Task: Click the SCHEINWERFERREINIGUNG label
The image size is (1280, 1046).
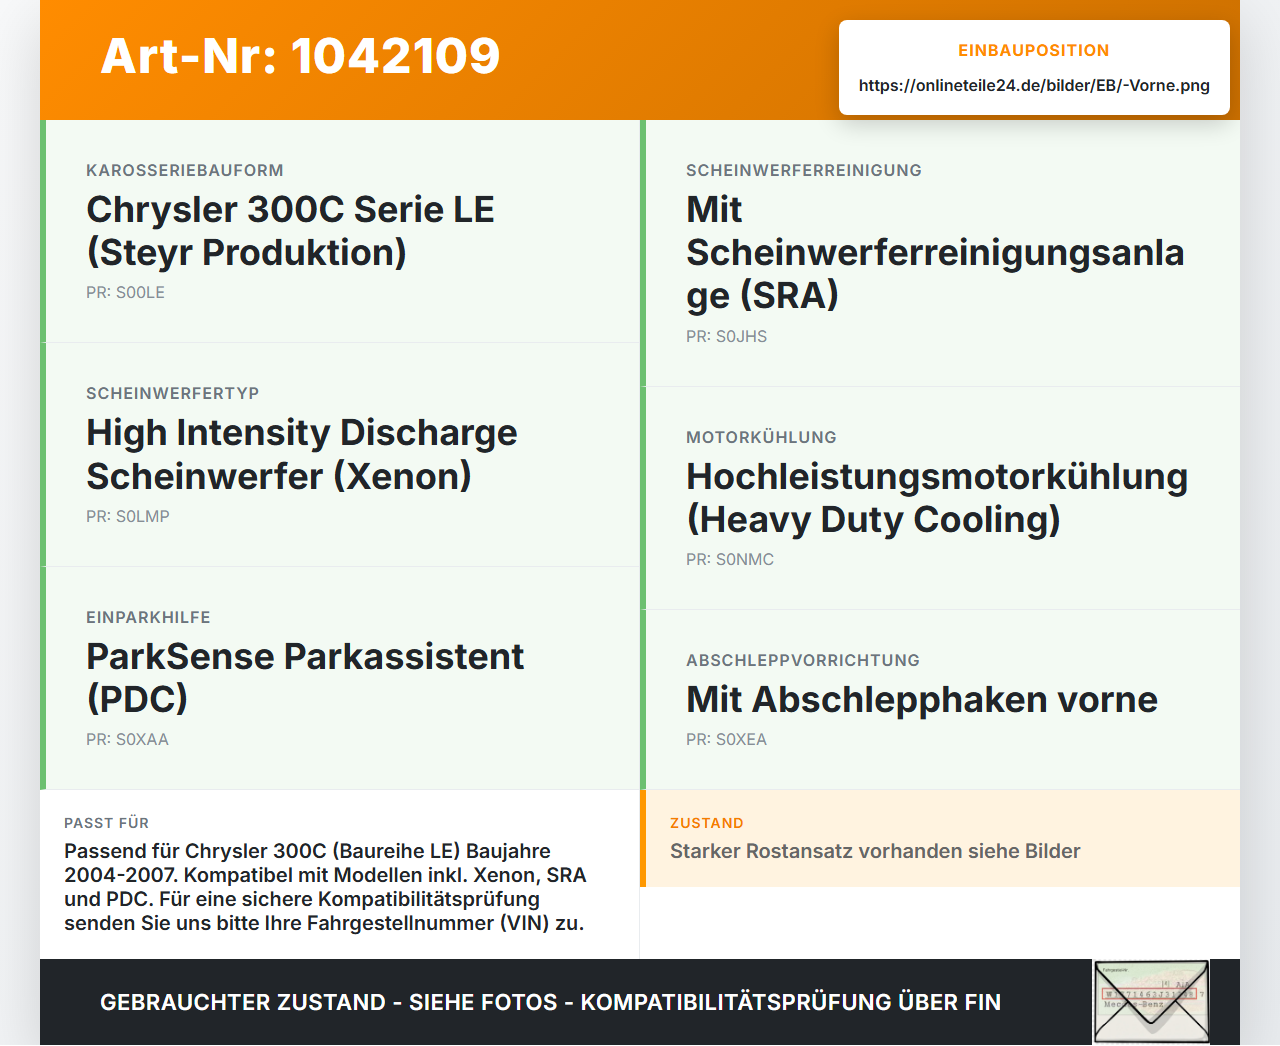Action: pos(804,170)
